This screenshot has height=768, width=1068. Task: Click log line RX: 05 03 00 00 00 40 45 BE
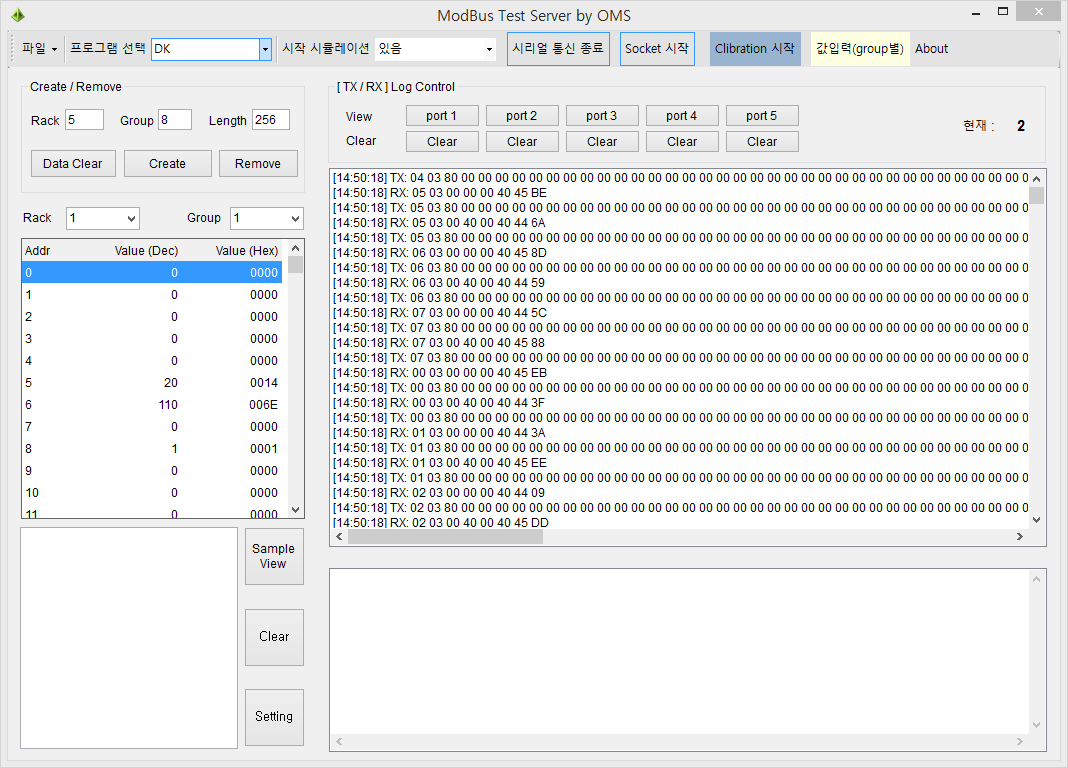440,193
